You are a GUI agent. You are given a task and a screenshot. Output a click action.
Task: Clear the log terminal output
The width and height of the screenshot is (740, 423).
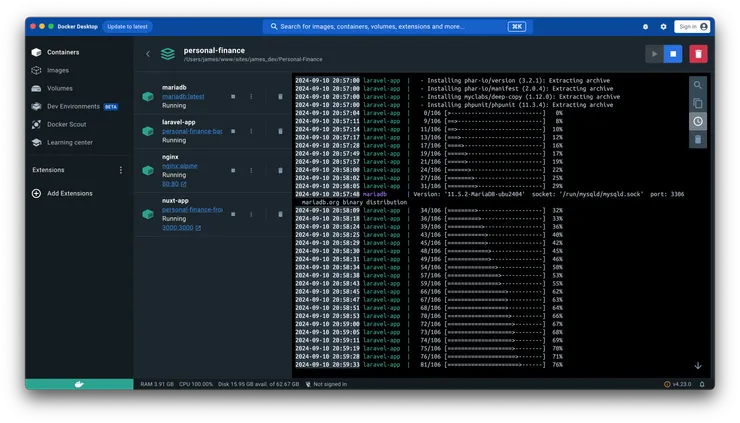(x=698, y=139)
